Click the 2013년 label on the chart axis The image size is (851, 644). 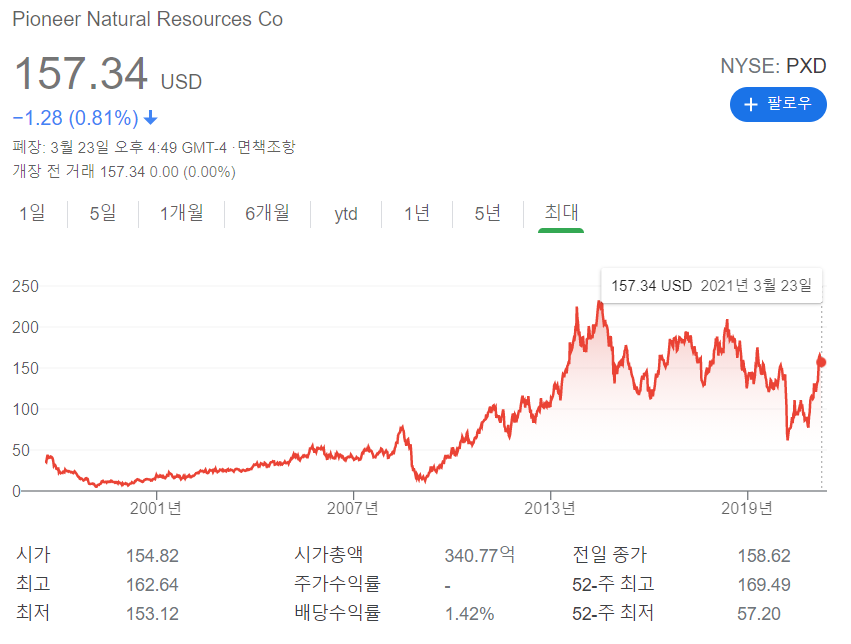[x=551, y=508]
